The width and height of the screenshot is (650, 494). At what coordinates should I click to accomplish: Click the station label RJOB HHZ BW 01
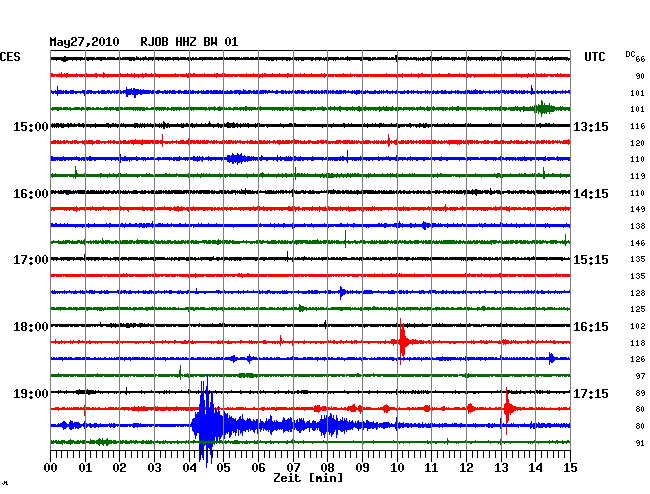(x=189, y=42)
